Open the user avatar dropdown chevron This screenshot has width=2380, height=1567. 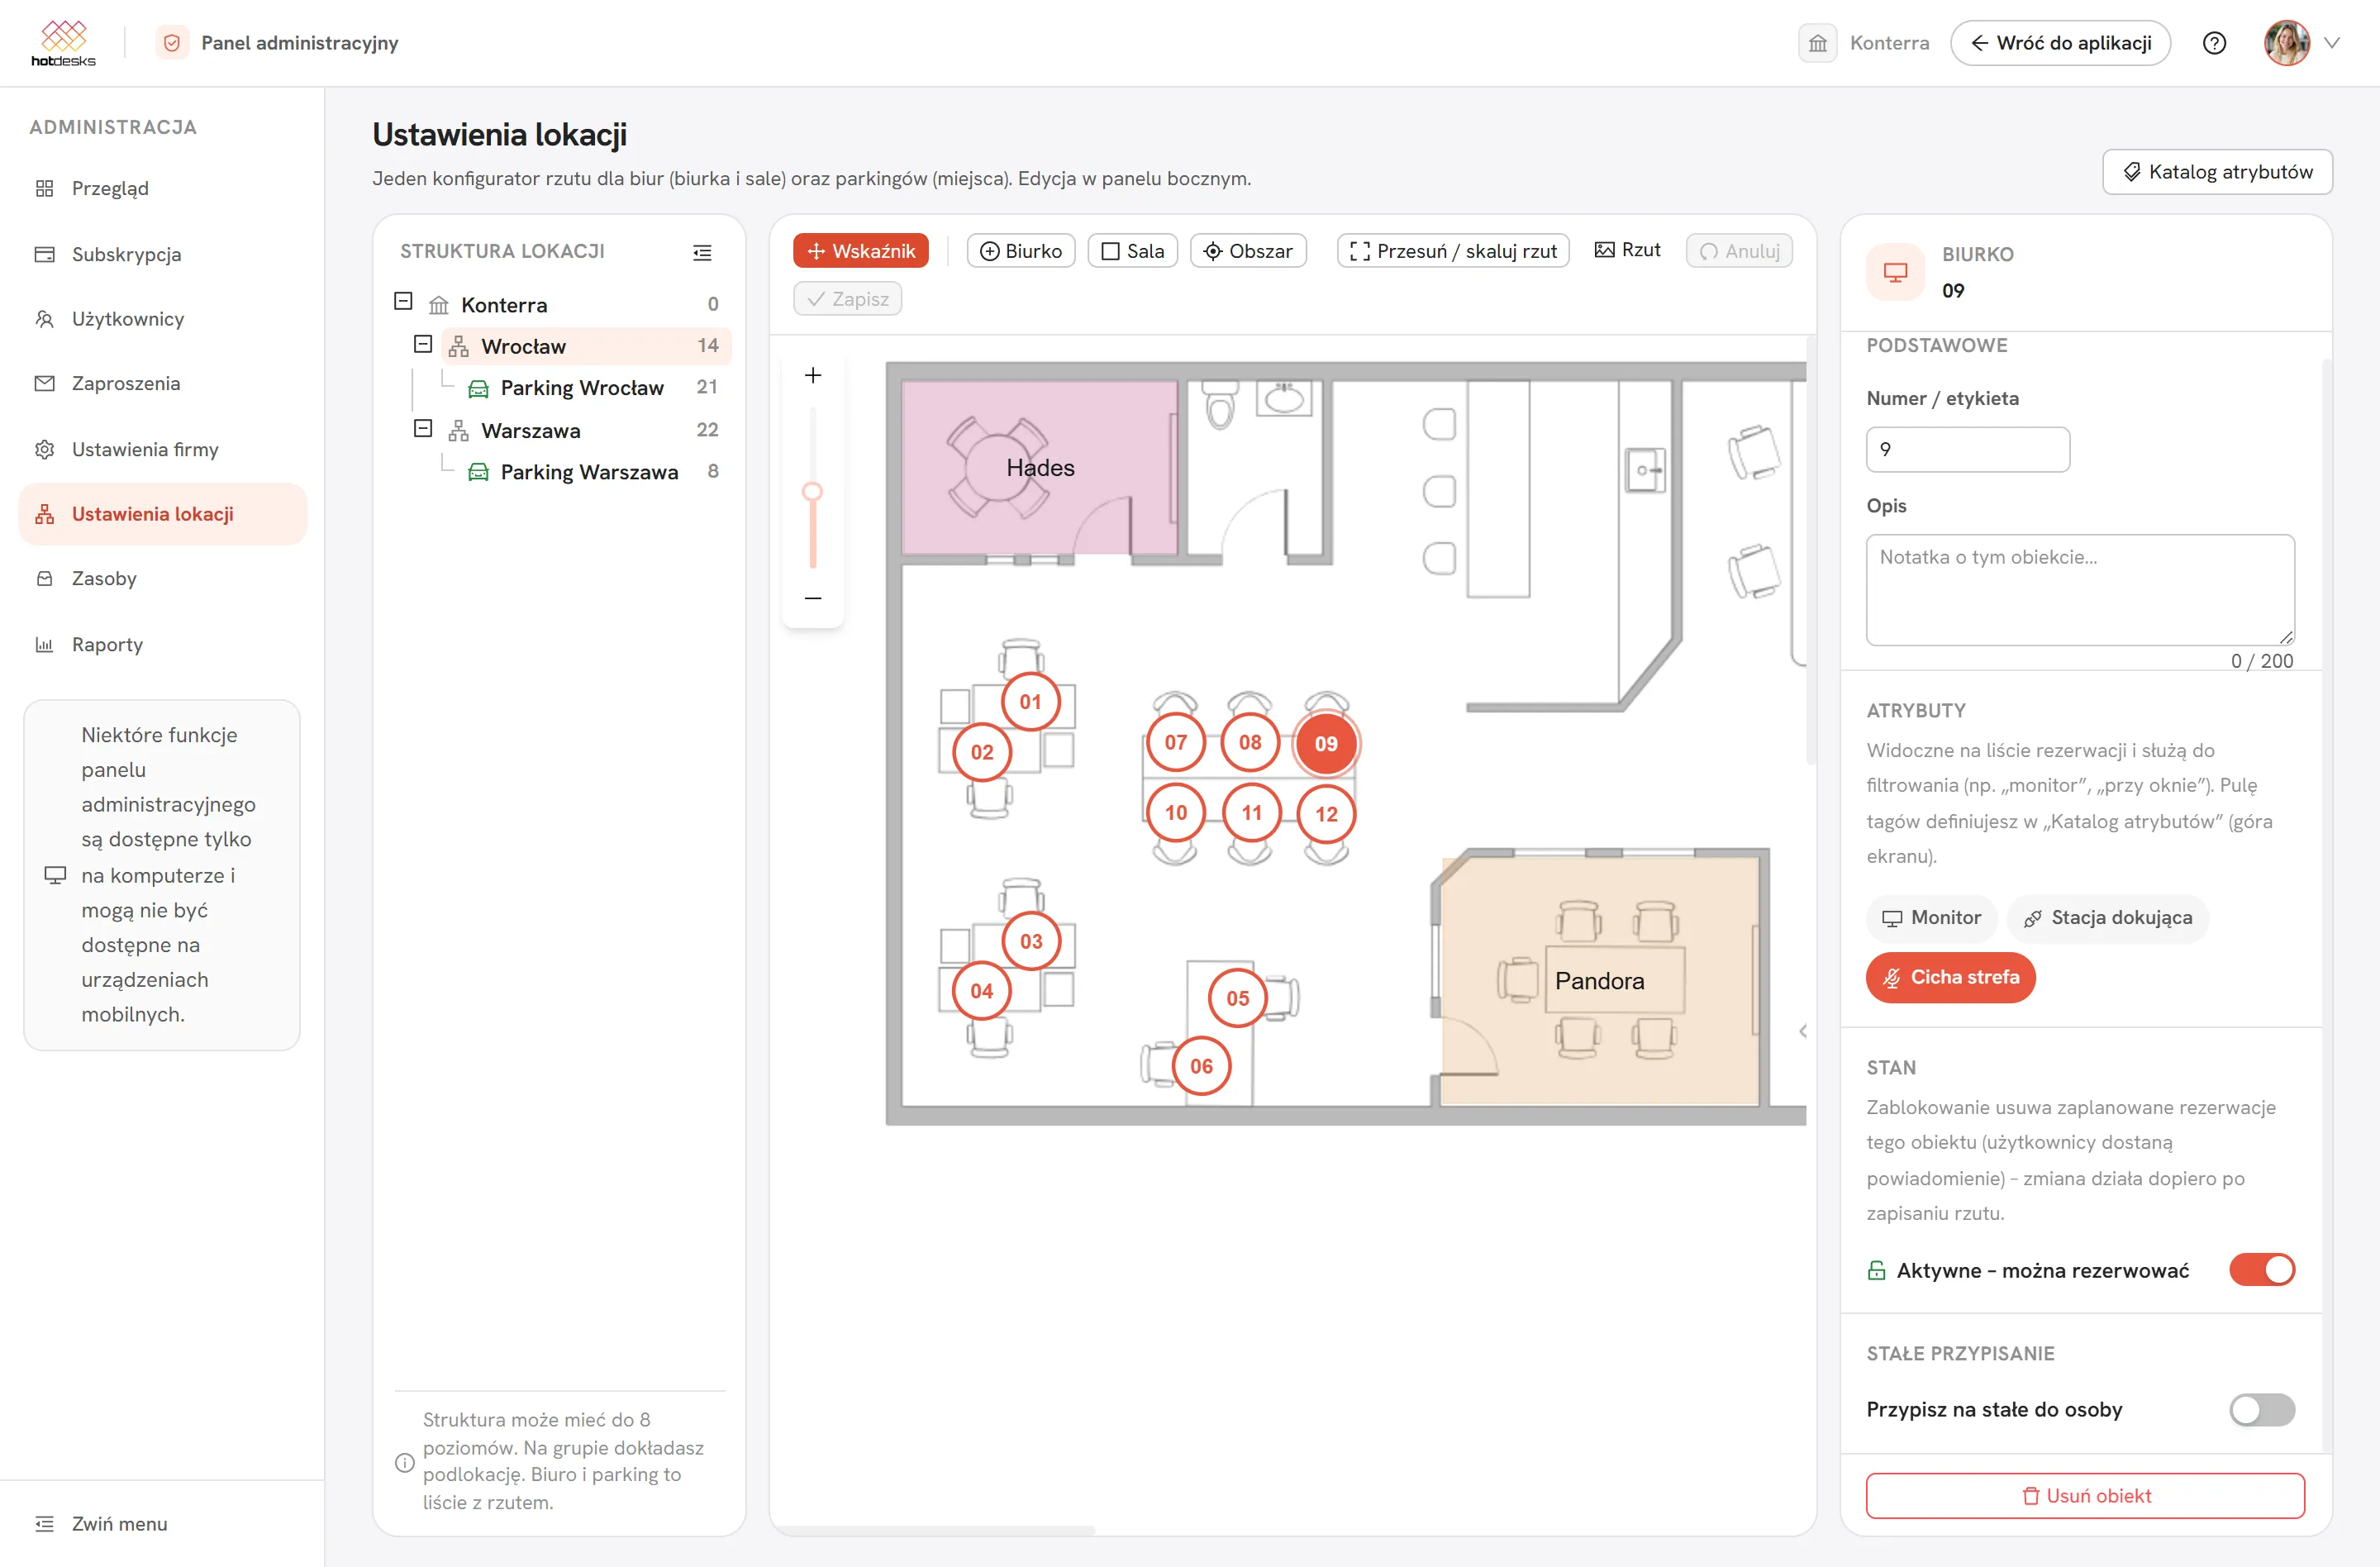point(2333,43)
